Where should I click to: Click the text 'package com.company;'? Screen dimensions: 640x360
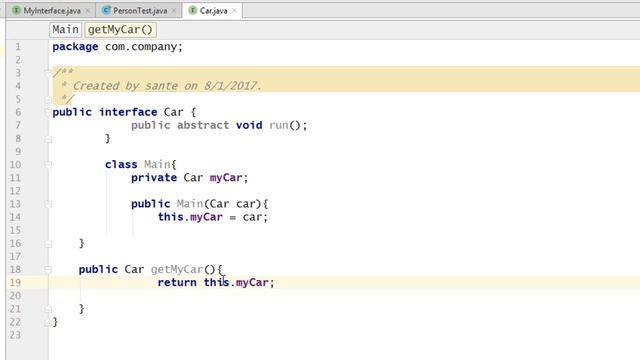[118, 47]
